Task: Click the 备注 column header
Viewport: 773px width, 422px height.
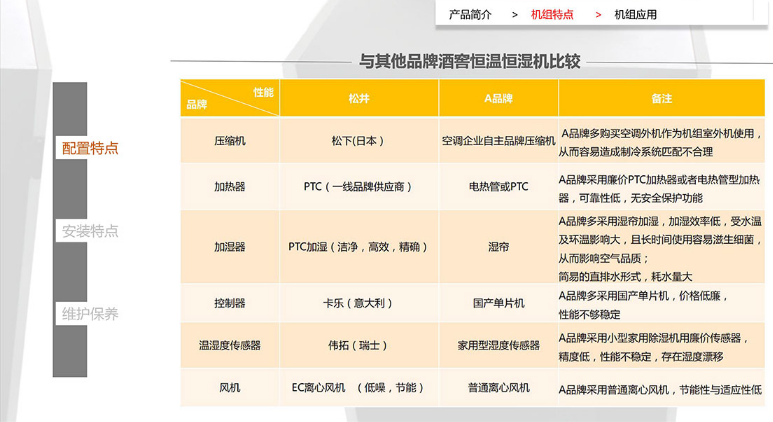Action: pos(661,98)
